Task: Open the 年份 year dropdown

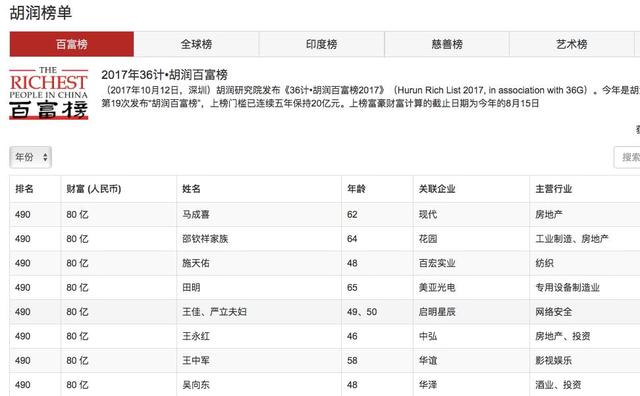Action: (x=31, y=157)
